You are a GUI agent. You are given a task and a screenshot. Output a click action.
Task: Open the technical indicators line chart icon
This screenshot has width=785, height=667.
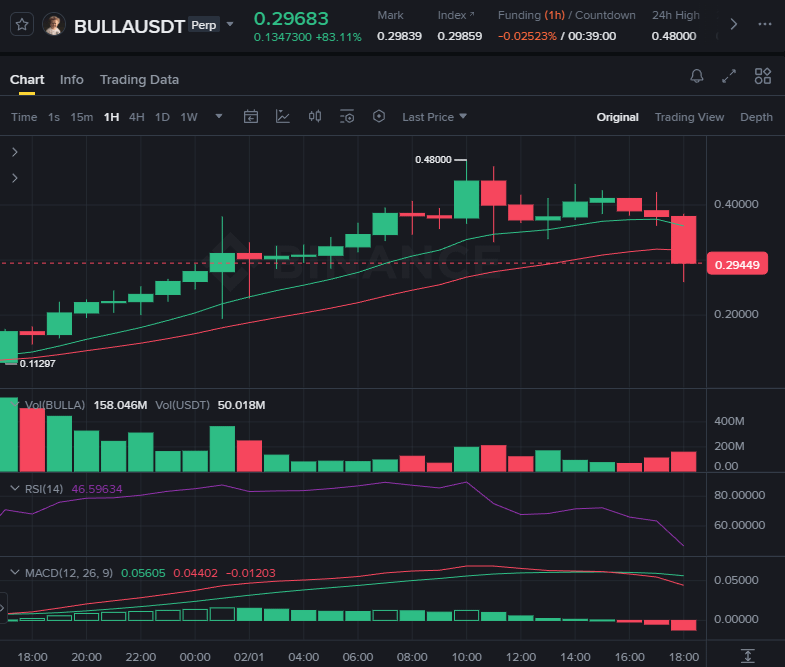(x=283, y=117)
